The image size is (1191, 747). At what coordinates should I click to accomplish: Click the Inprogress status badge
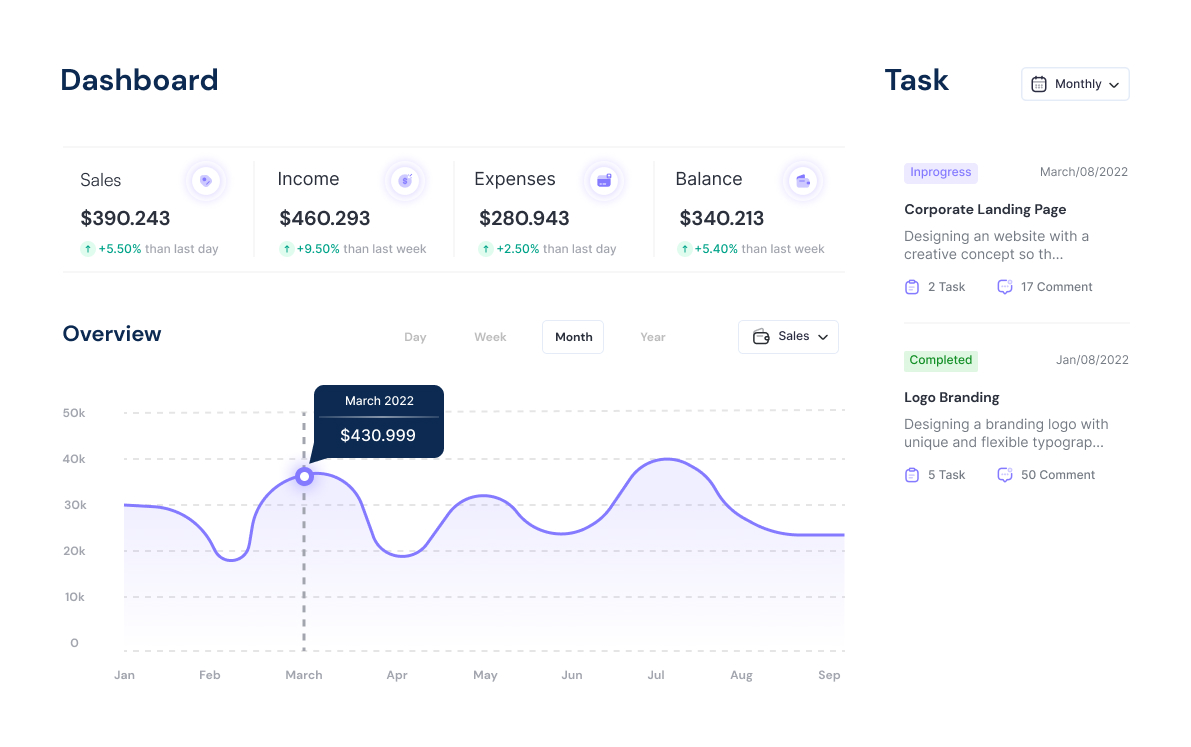pos(940,172)
